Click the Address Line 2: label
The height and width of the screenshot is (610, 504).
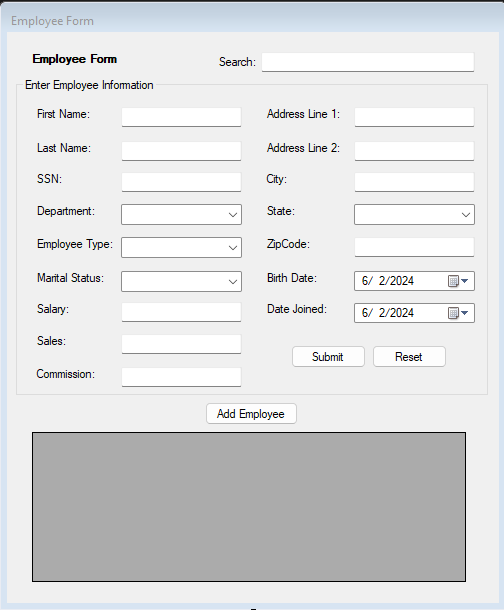303,148
